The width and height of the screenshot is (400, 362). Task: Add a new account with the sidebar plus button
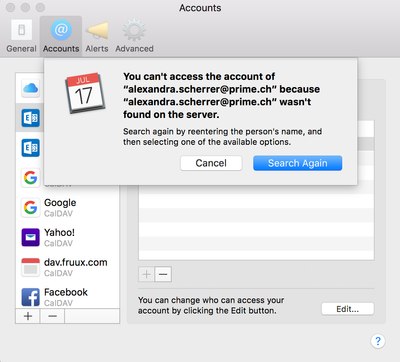[28, 316]
